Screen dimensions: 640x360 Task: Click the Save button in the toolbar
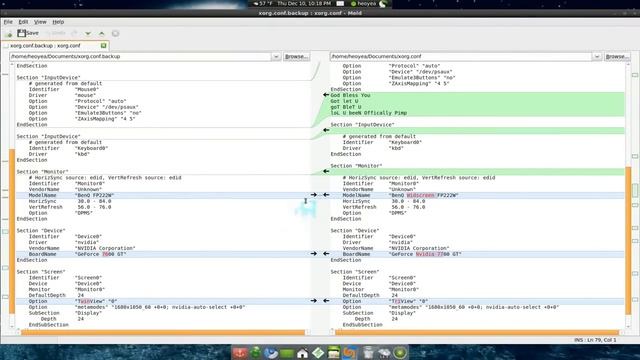pos(28,33)
